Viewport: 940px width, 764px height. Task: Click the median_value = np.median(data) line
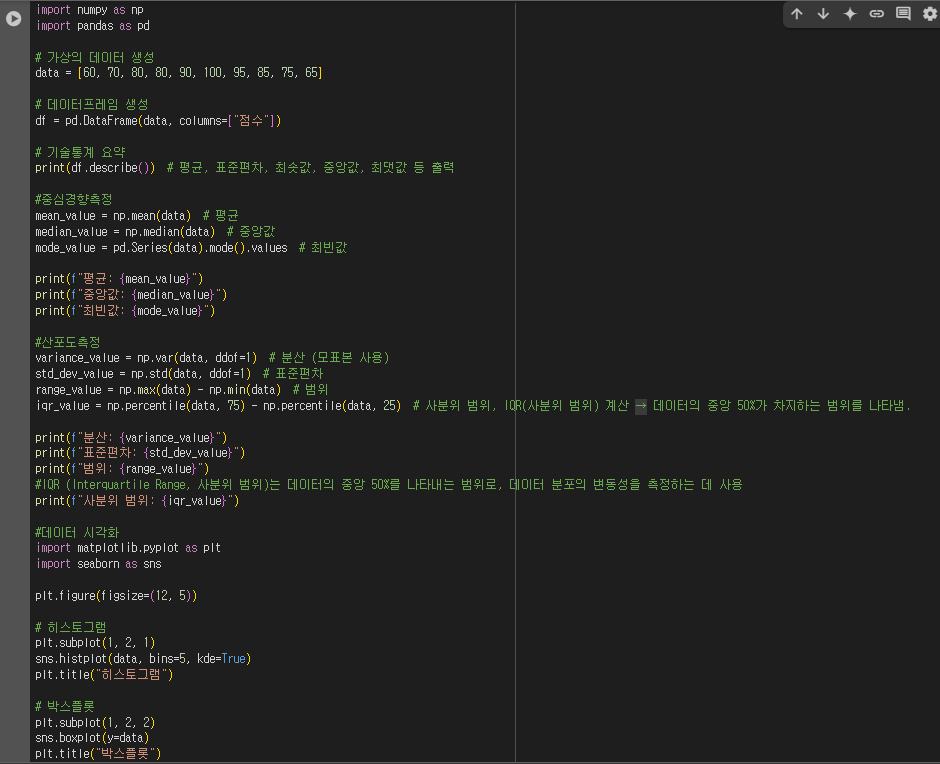coord(155,231)
